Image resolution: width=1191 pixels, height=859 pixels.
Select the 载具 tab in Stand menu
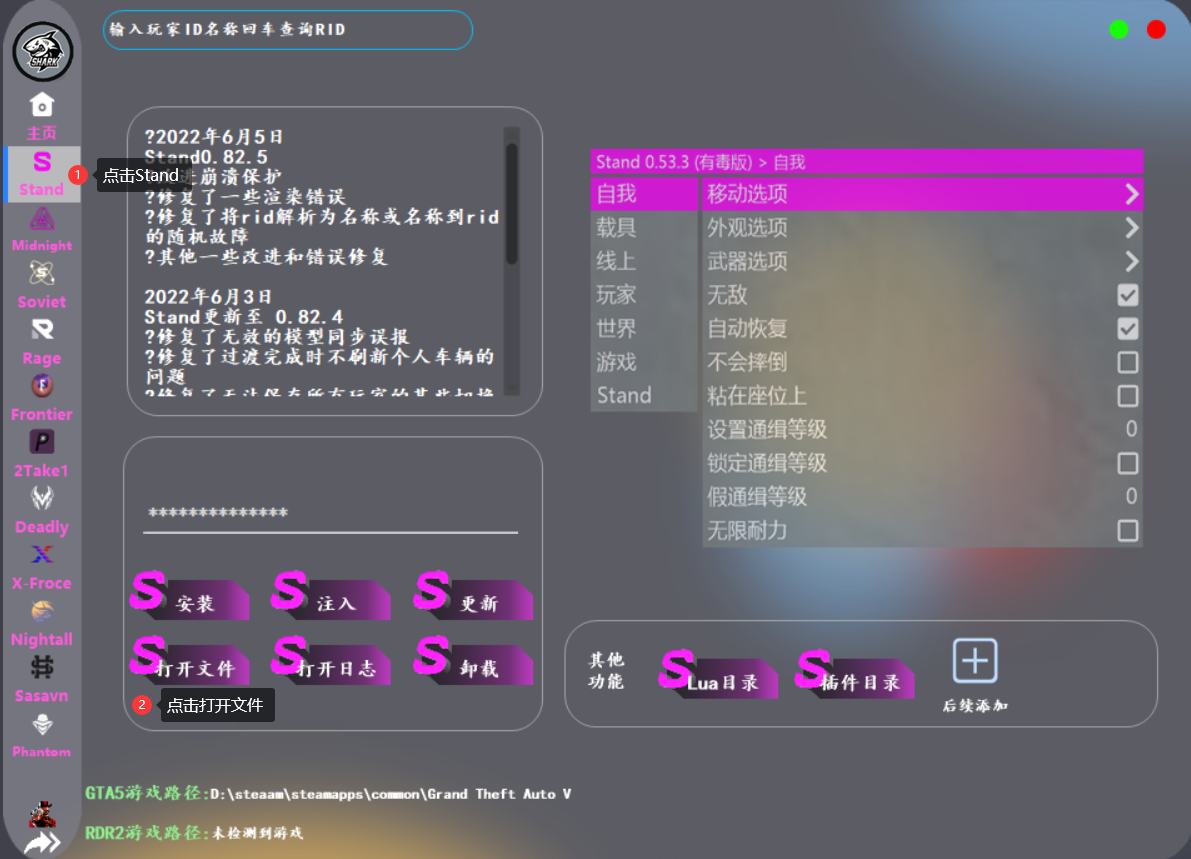tap(617, 228)
